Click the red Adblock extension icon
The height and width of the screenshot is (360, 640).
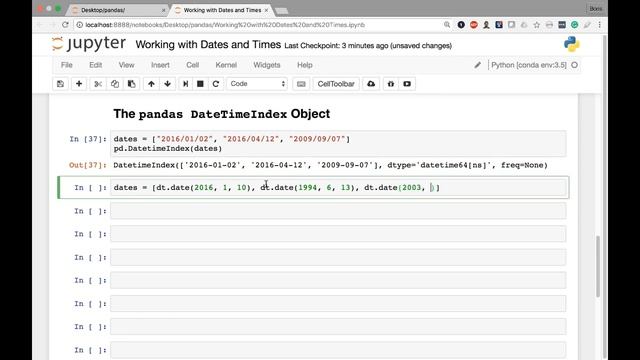[x=473, y=25]
